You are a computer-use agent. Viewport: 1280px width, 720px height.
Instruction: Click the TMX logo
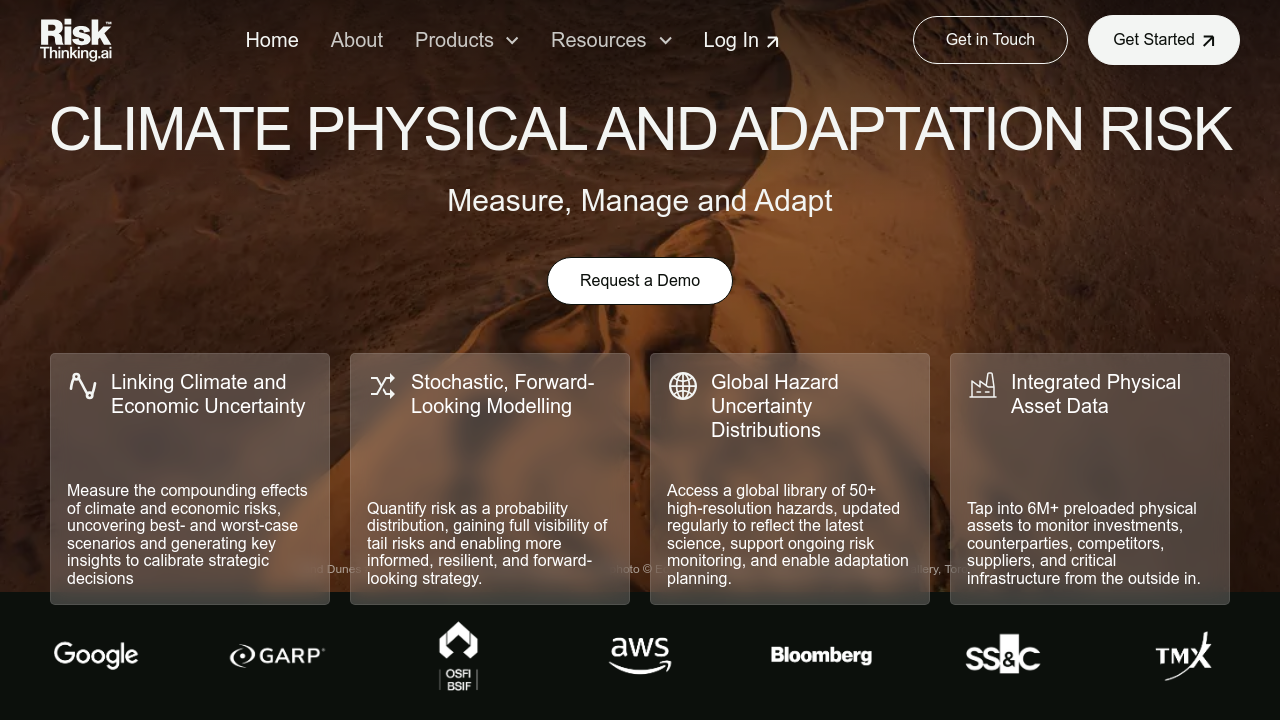click(x=1183, y=656)
